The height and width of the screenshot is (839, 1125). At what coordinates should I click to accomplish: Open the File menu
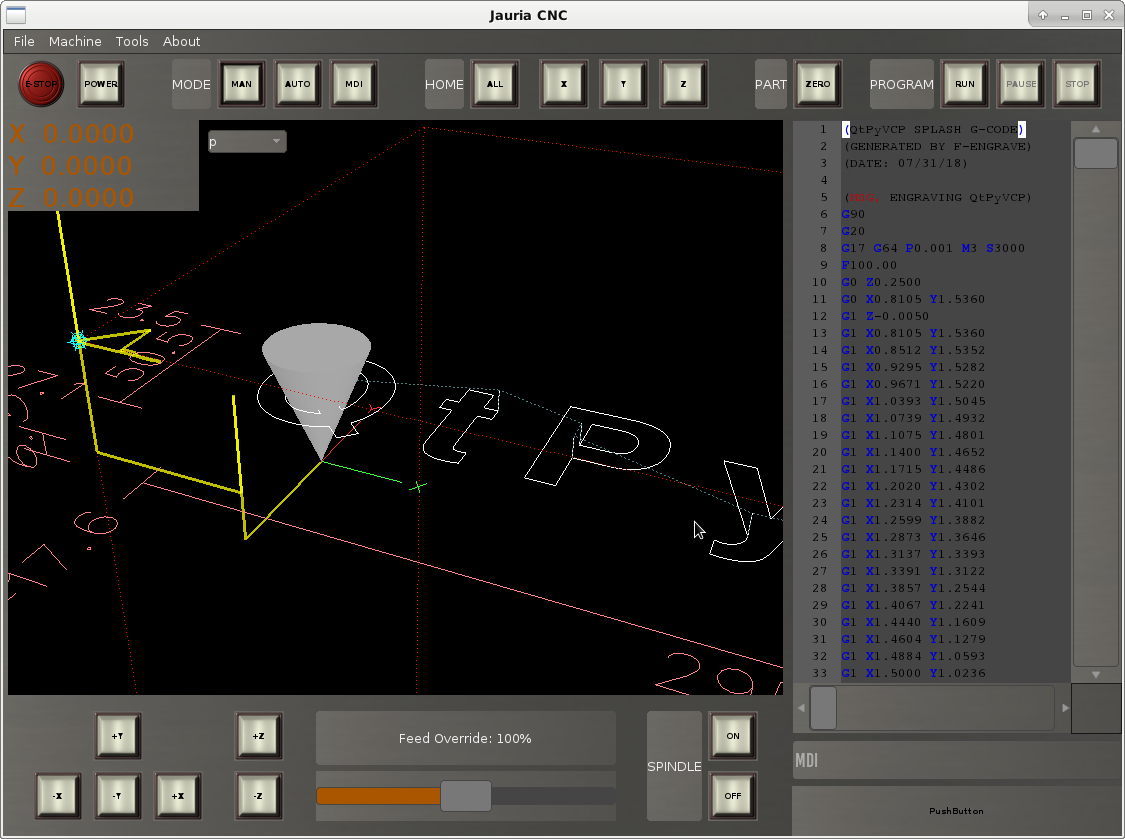[x=24, y=41]
